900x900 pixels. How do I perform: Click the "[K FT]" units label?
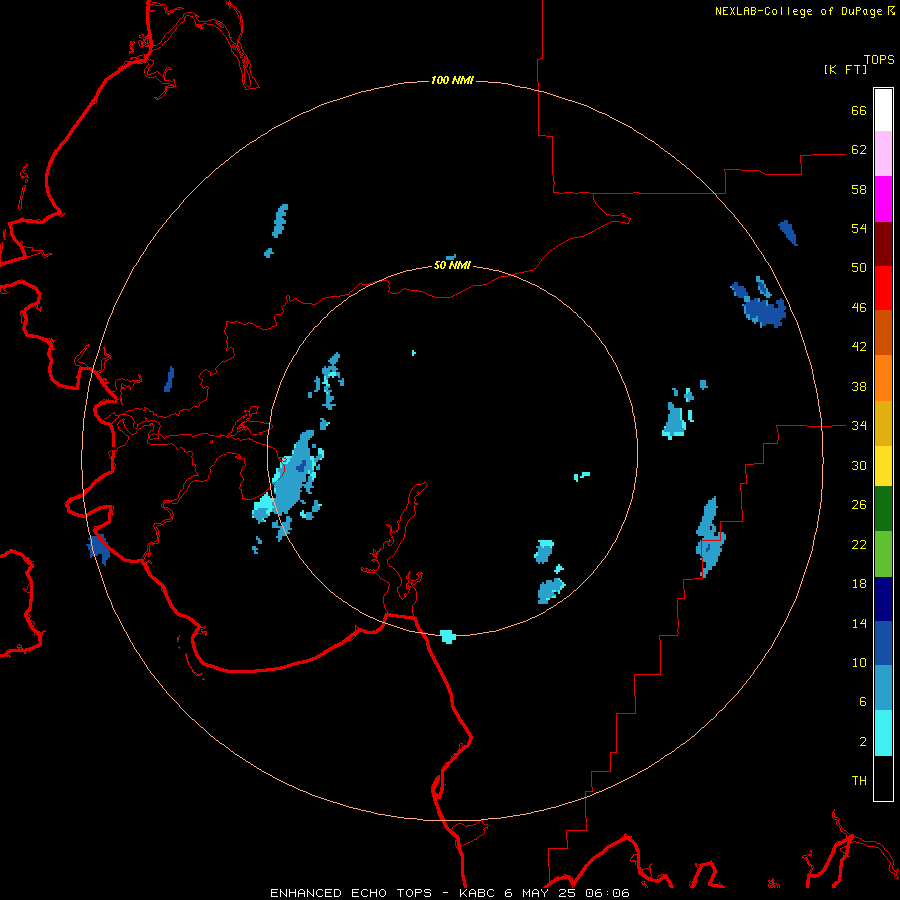coord(845,69)
